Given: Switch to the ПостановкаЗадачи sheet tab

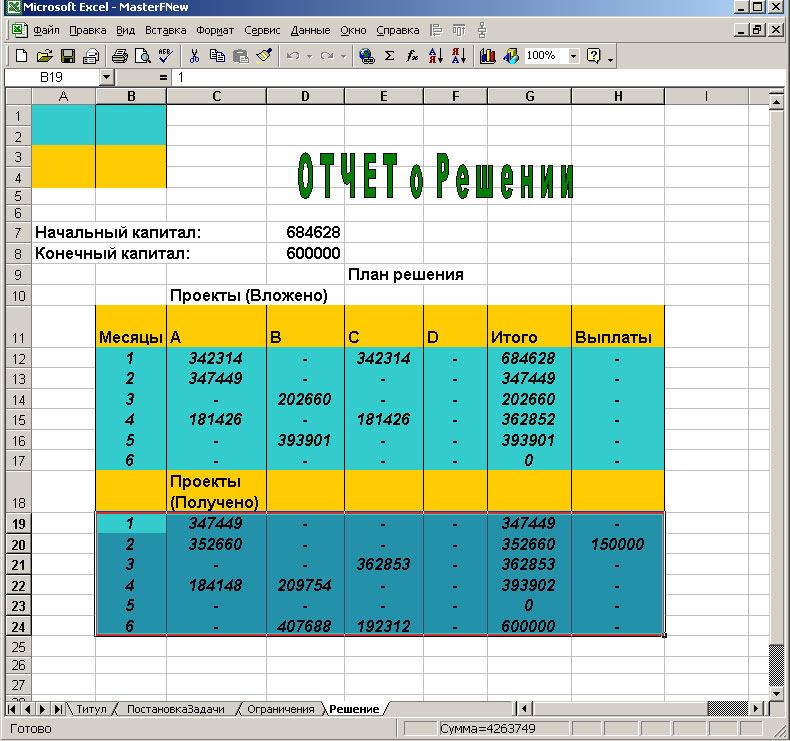Looking at the screenshot, I should 182,709.
